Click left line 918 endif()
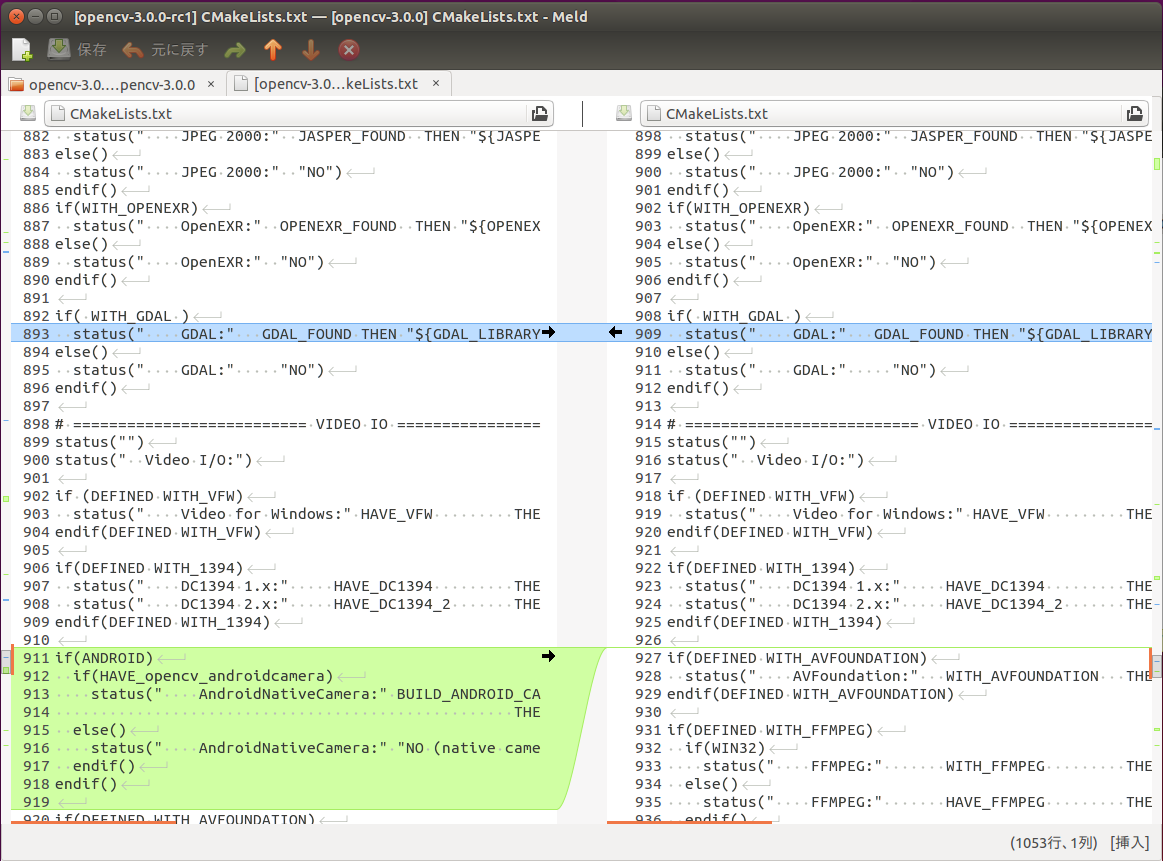Viewport: 1163px width, 861px height. pyautogui.click(x=86, y=784)
